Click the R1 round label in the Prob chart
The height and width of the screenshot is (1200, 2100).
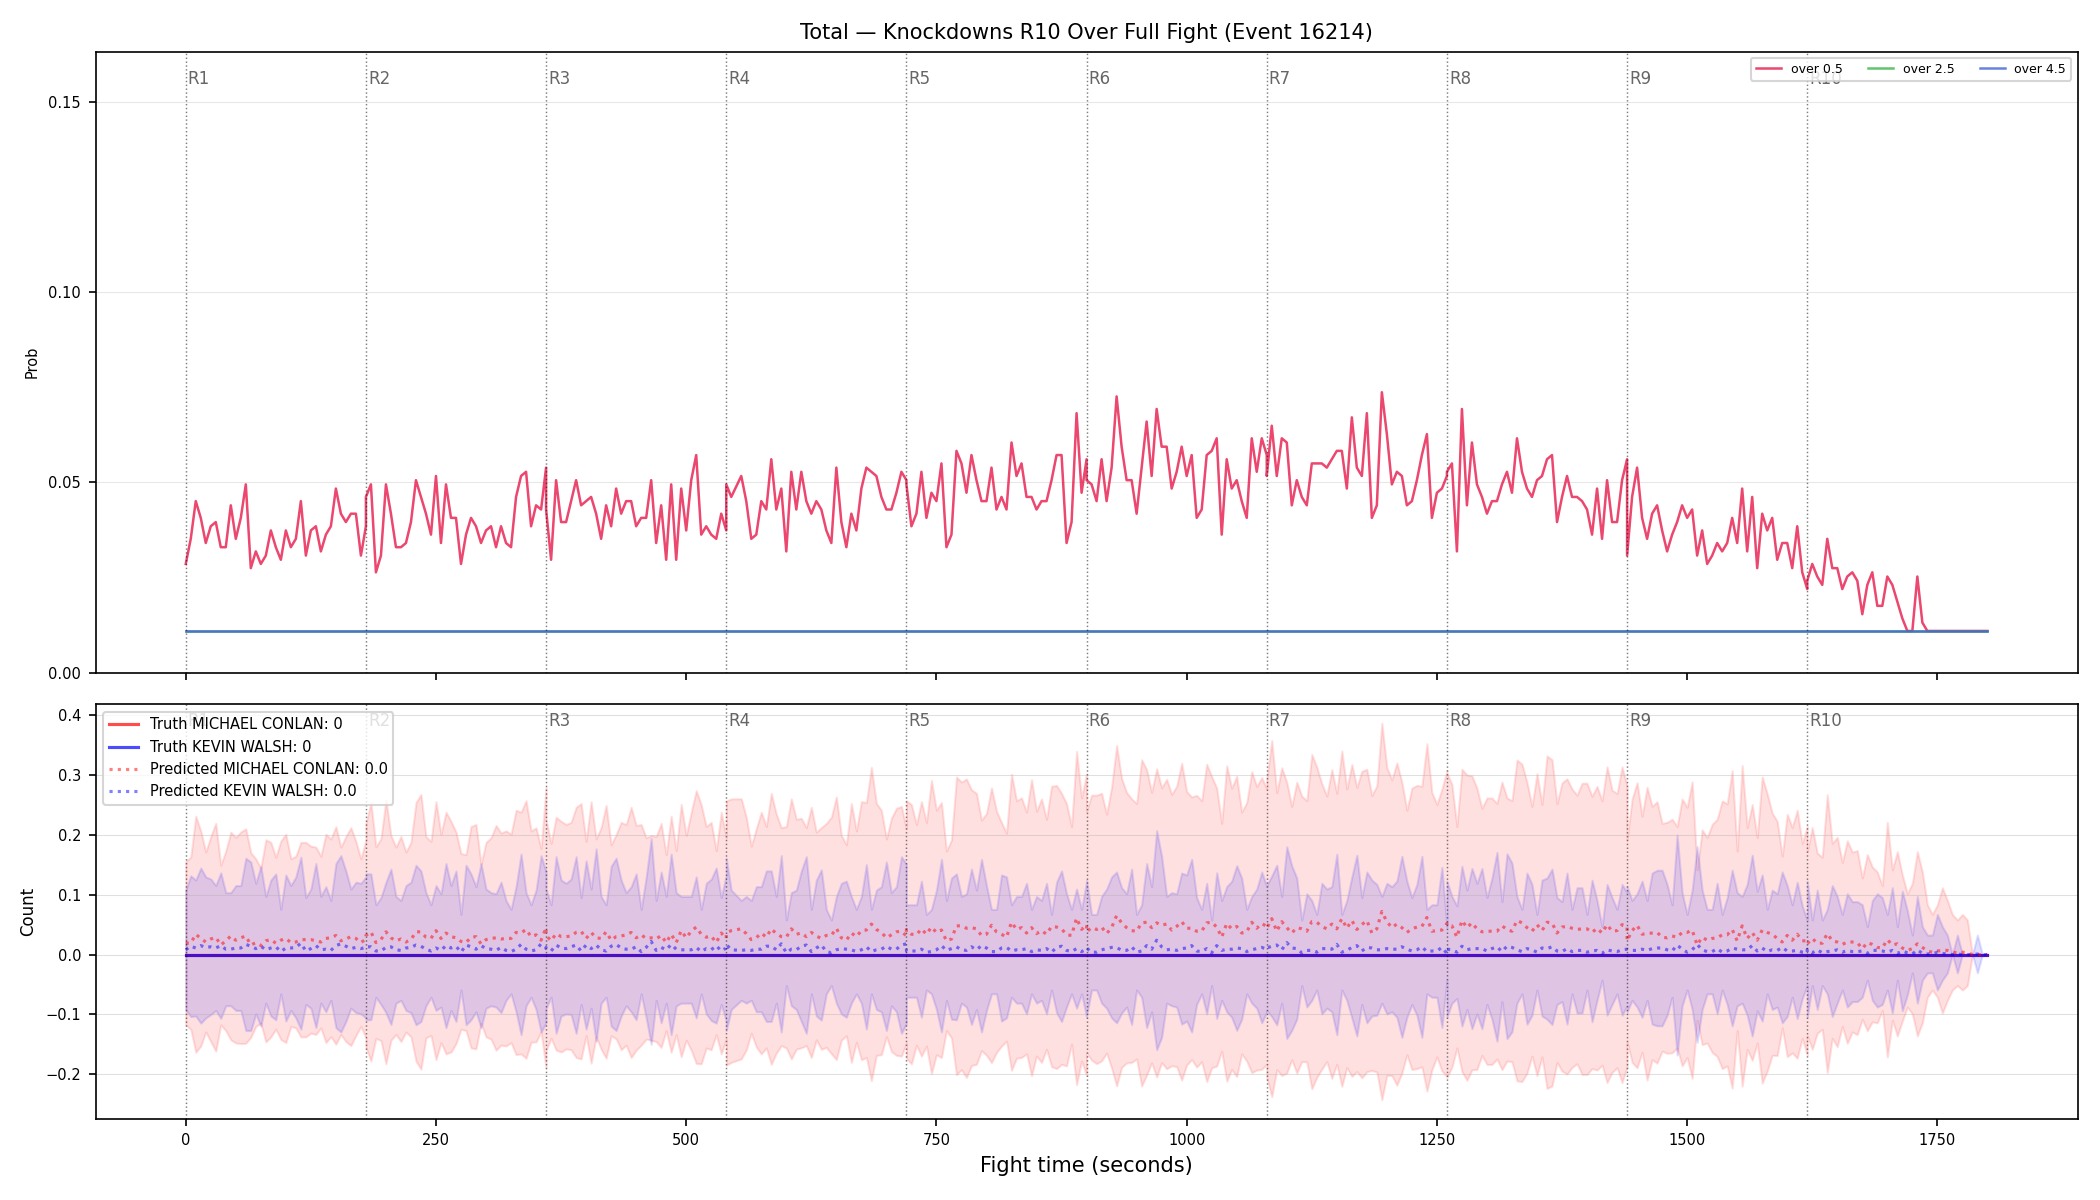click(199, 78)
